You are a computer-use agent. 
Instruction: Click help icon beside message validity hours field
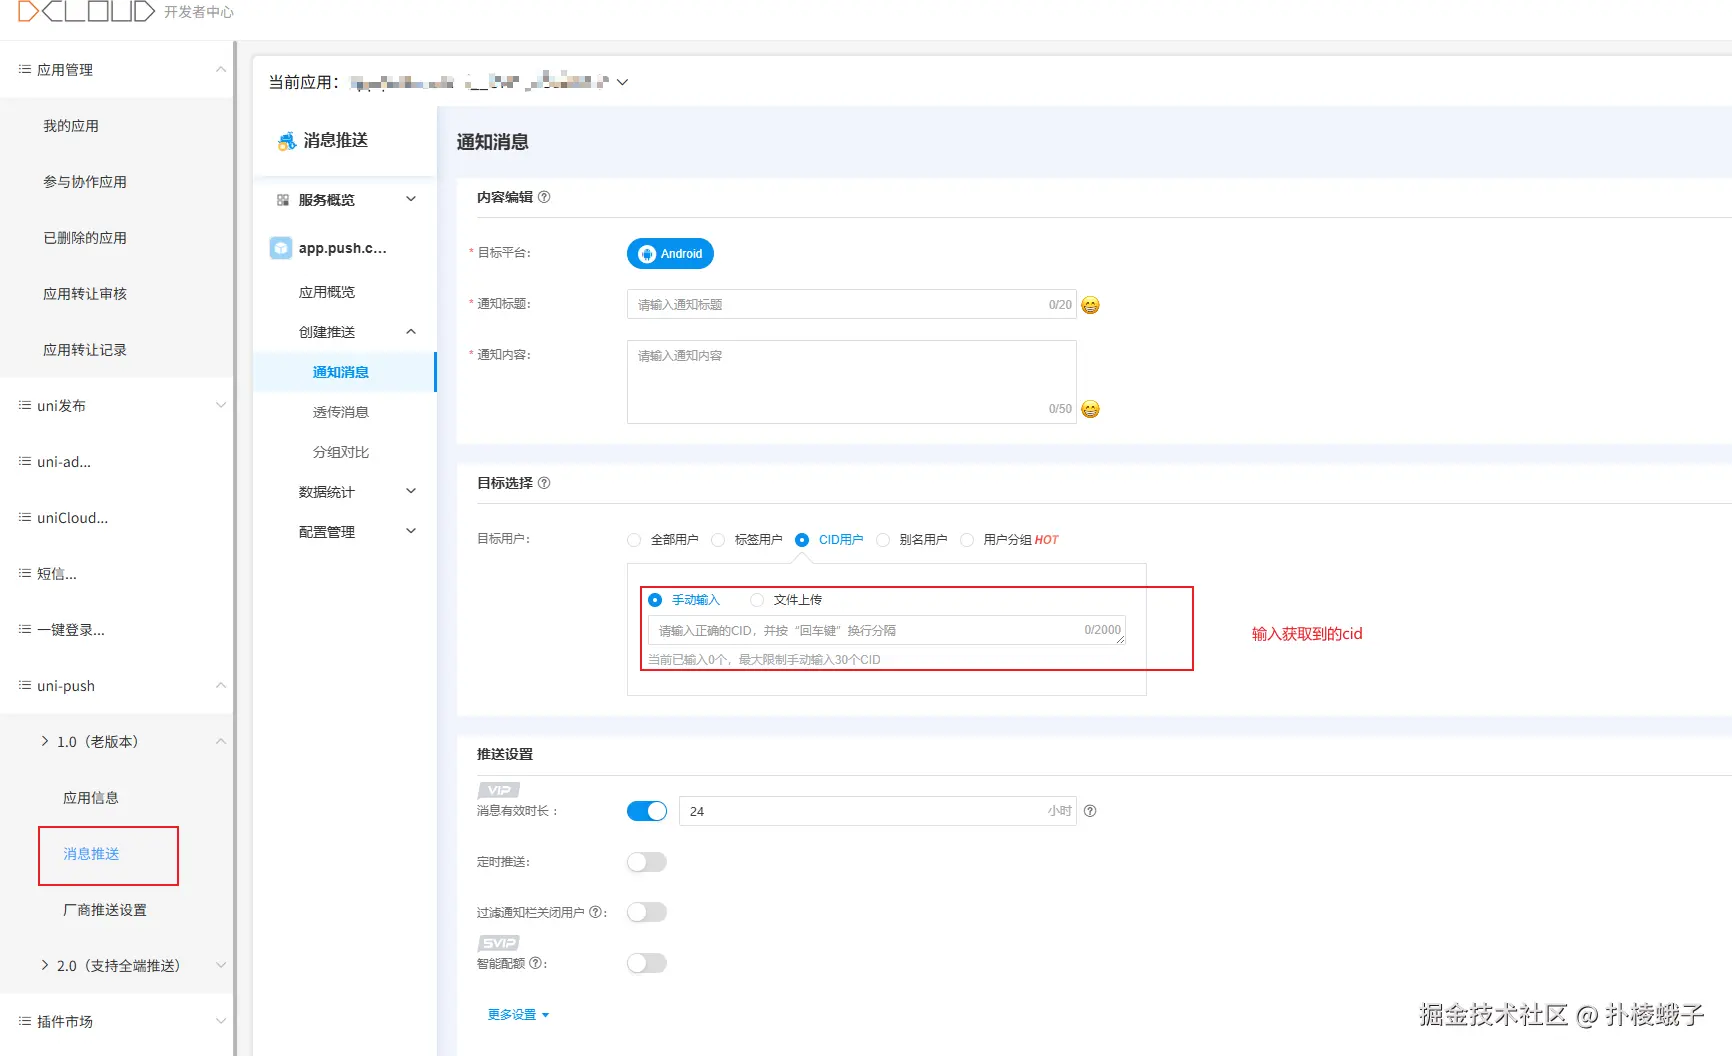point(1090,811)
